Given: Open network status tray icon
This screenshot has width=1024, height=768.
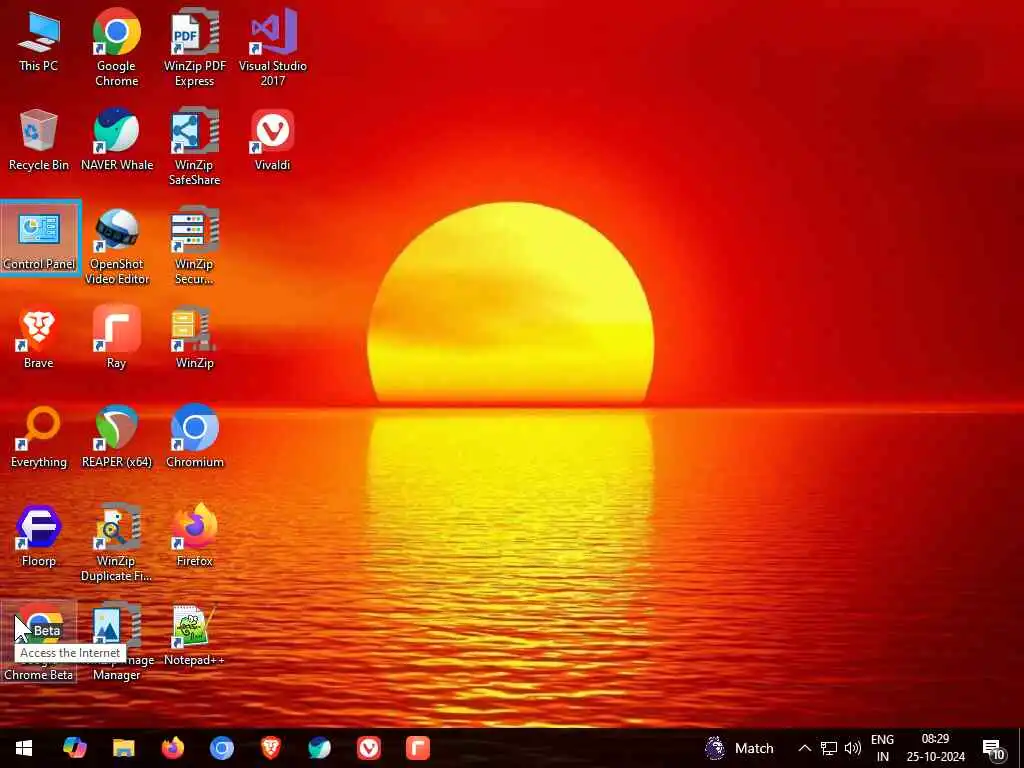Looking at the screenshot, I should pyautogui.click(x=829, y=748).
